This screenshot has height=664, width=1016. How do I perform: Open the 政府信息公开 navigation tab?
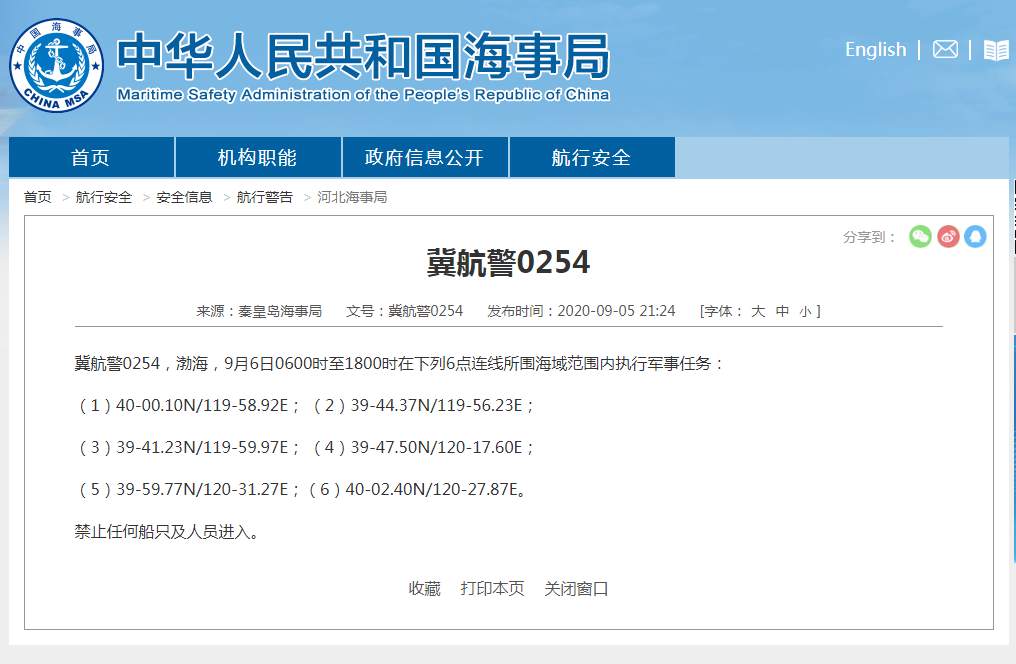click(425, 157)
